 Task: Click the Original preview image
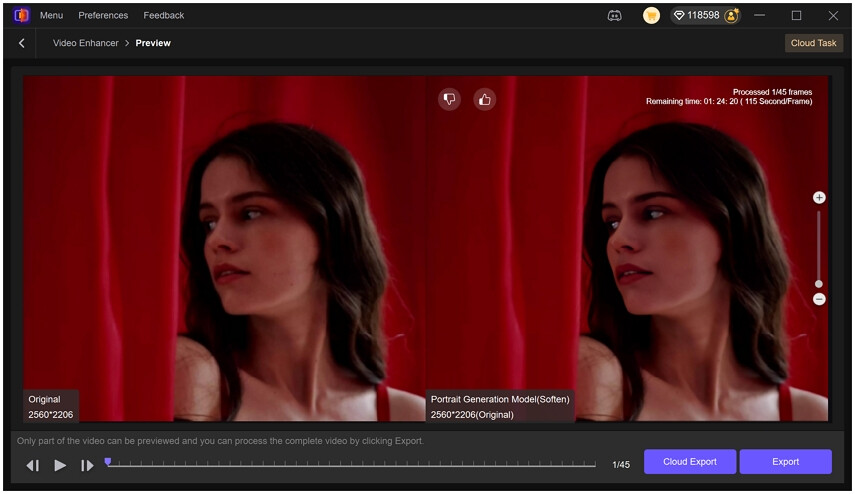tap(224, 248)
